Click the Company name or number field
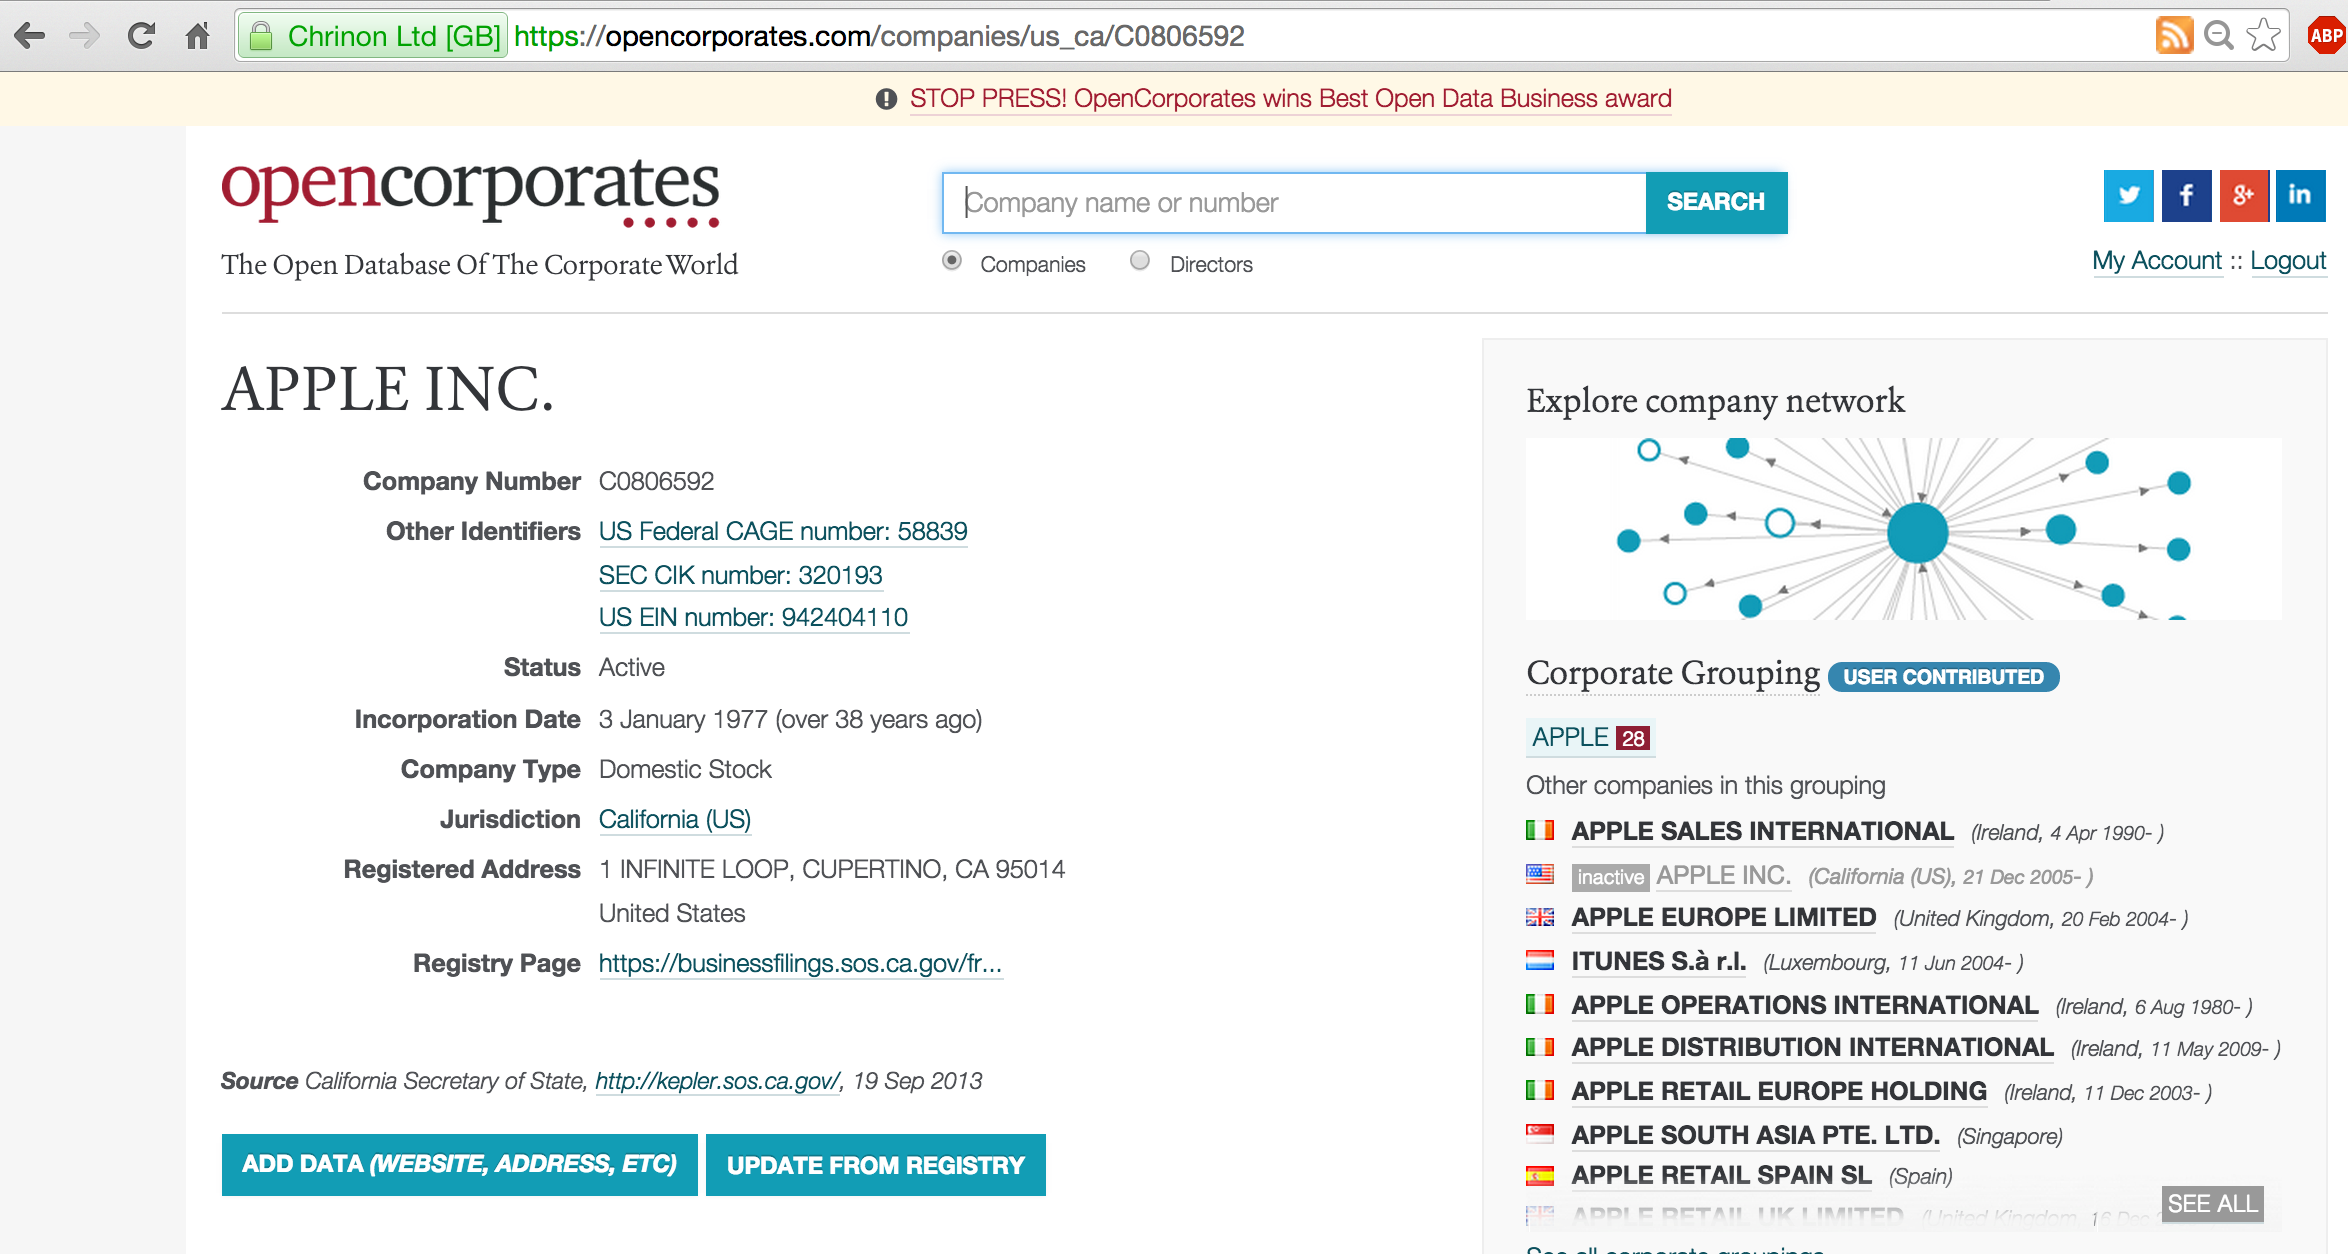This screenshot has height=1254, width=2348. tap(1294, 203)
